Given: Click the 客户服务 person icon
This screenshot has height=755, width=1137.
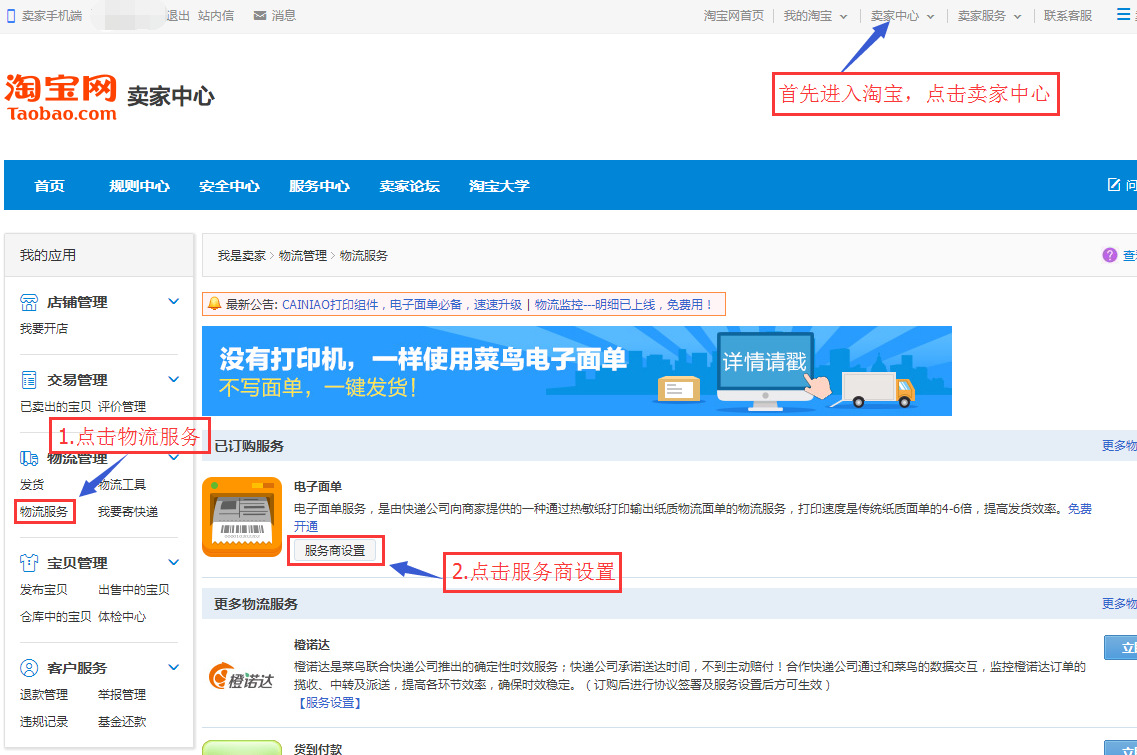Looking at the screenshot, I should [x=29, y=668].
